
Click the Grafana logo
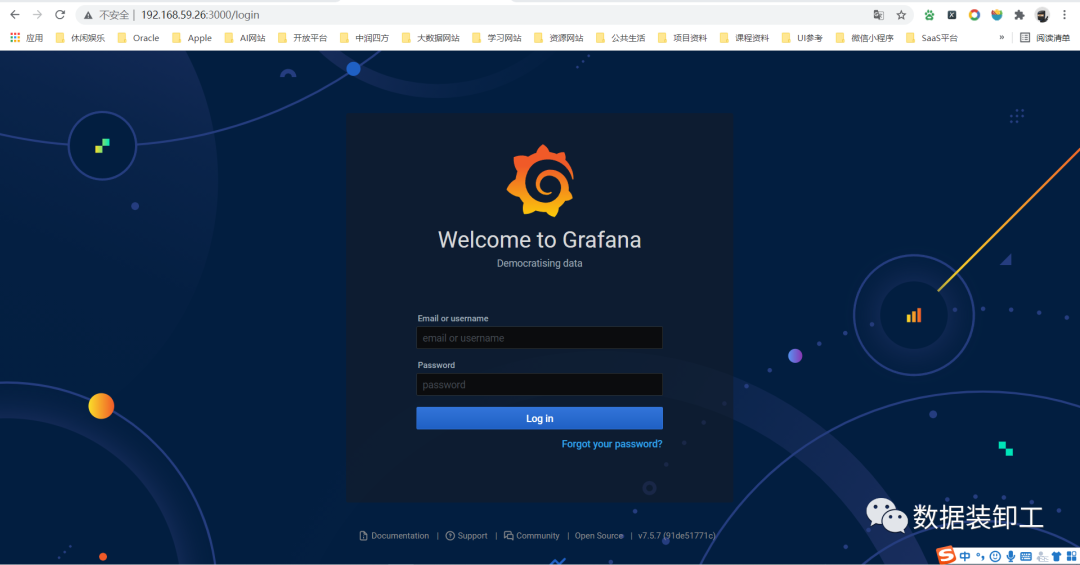click(540, 181)
